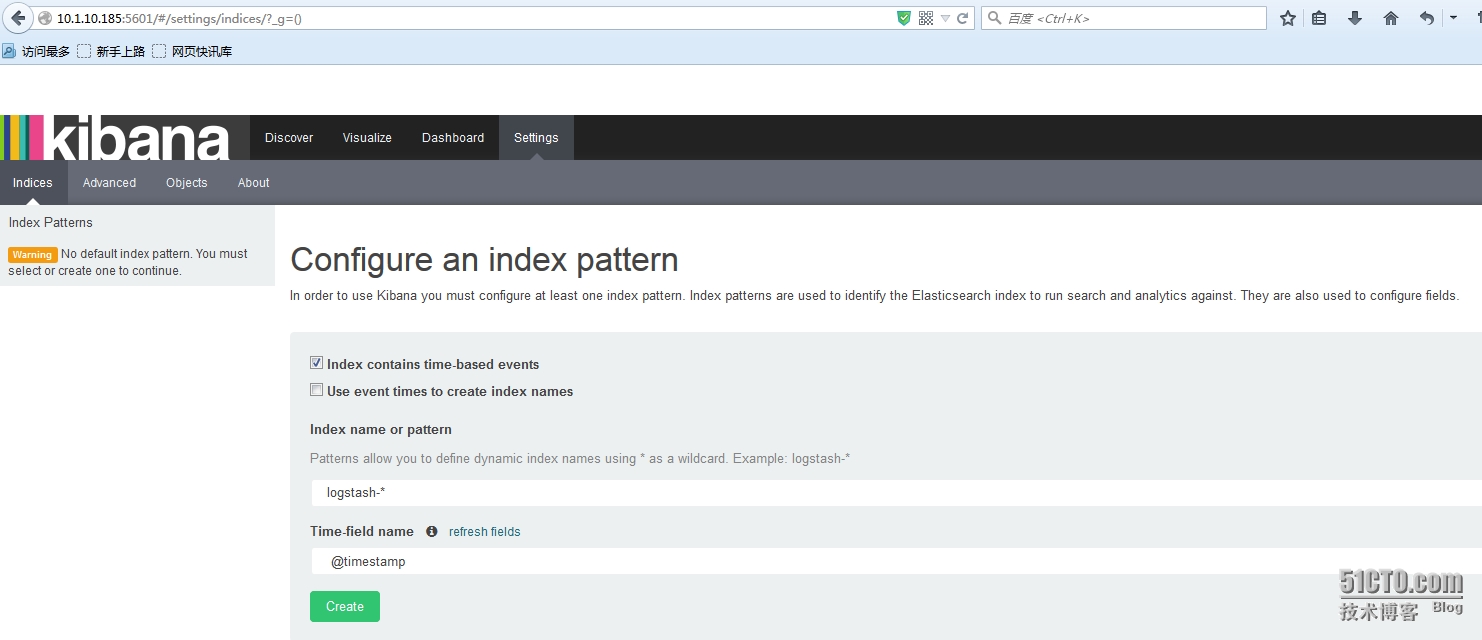Select the Indices sub-tab
Image resolution: width=1482 pixels, height=640 pixels.
[33, 183]
